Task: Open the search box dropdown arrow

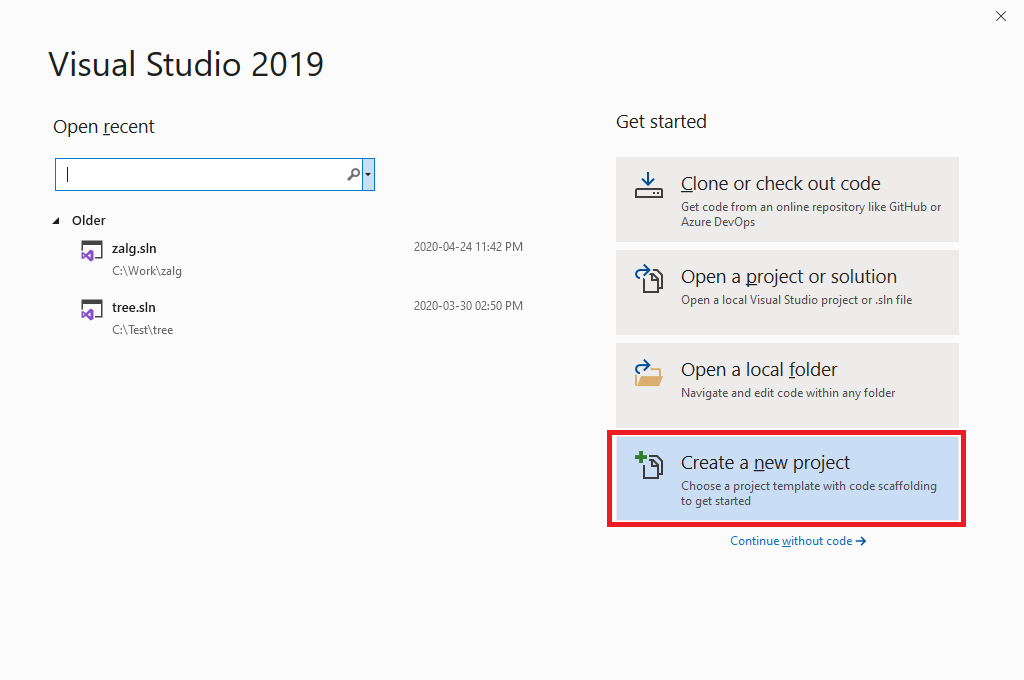Action: click(x=369, y=174)
